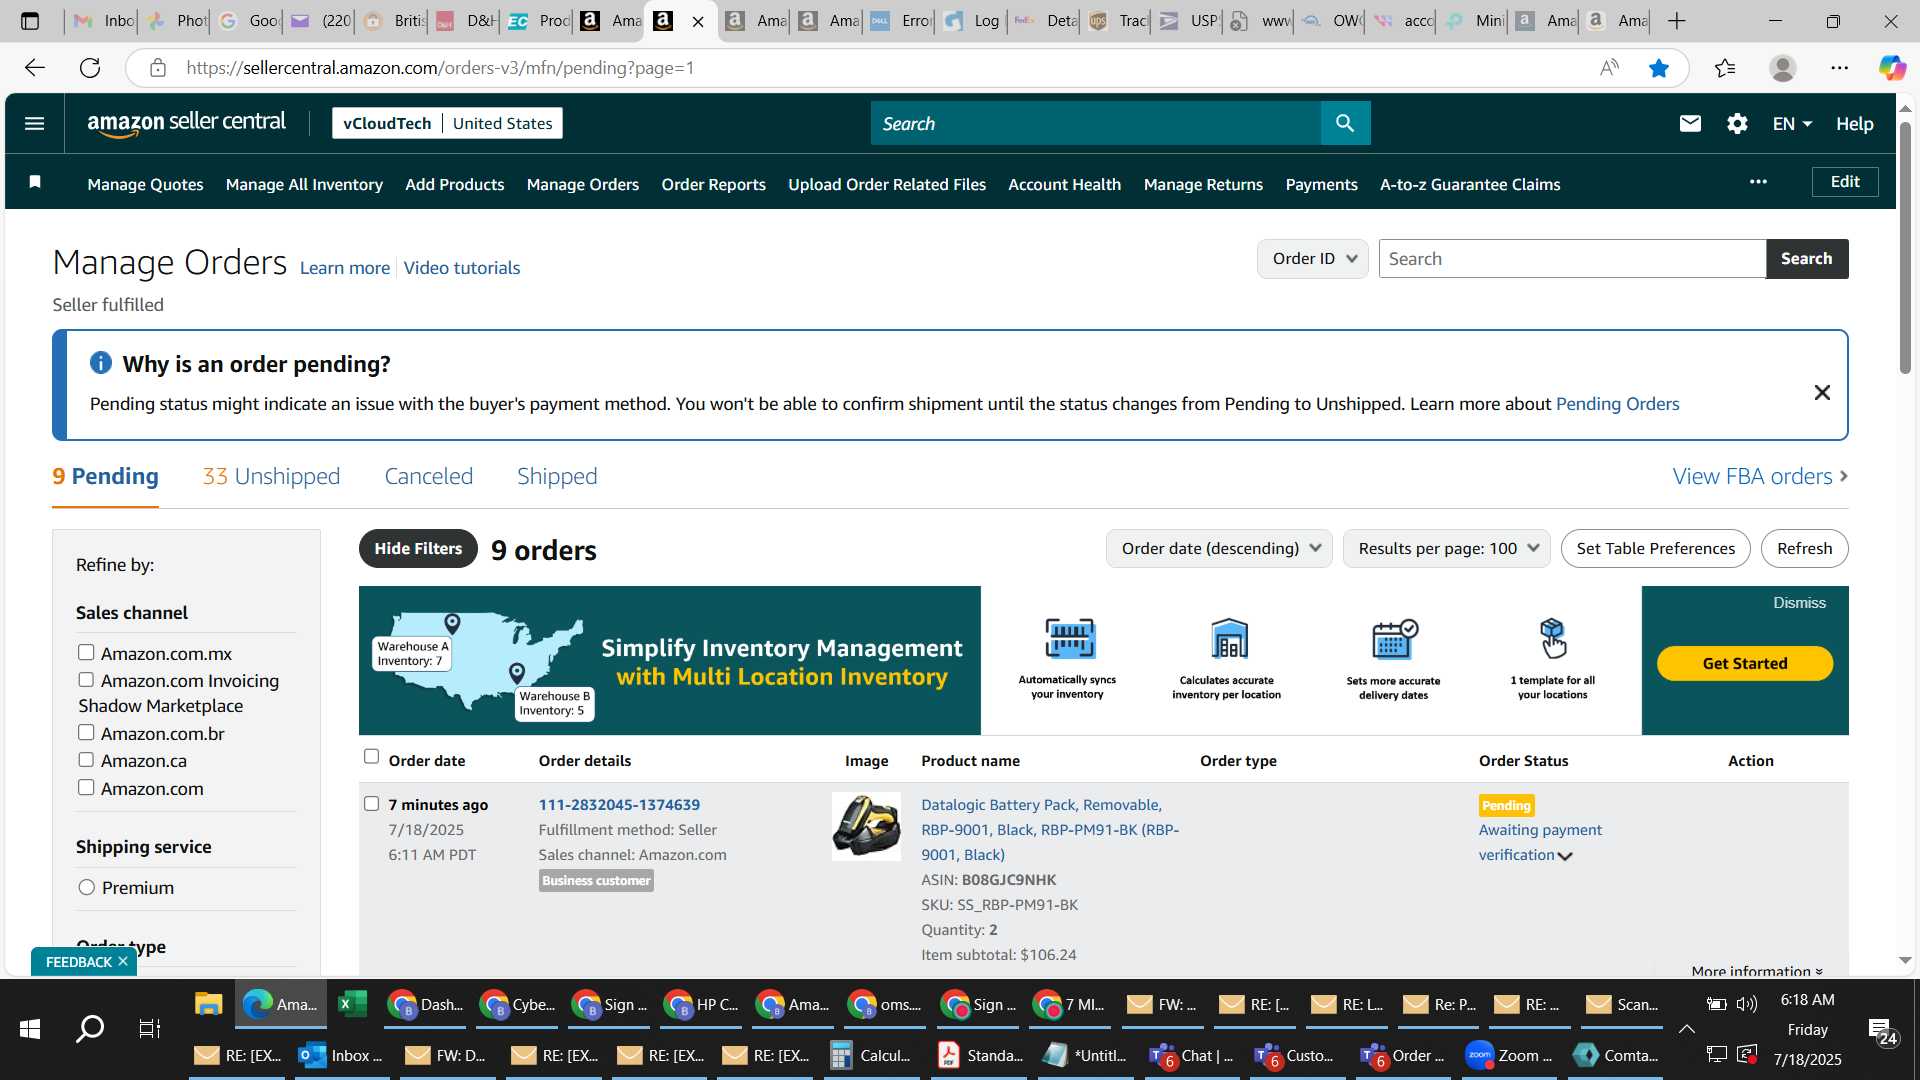1920x1080 pixels.
Task: Tick the Amazon.com.mx checkbox
Action: [x=86, y=653]
